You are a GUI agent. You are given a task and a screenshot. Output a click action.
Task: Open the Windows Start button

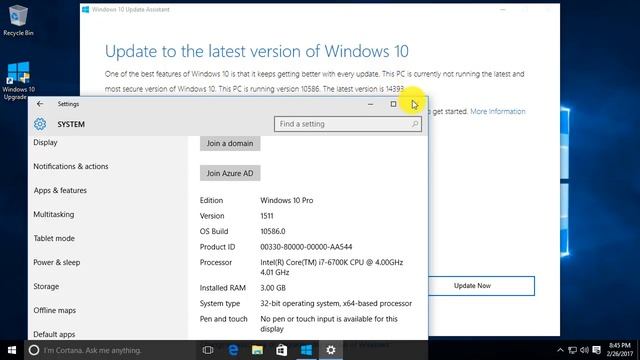[x=12, y=350]
